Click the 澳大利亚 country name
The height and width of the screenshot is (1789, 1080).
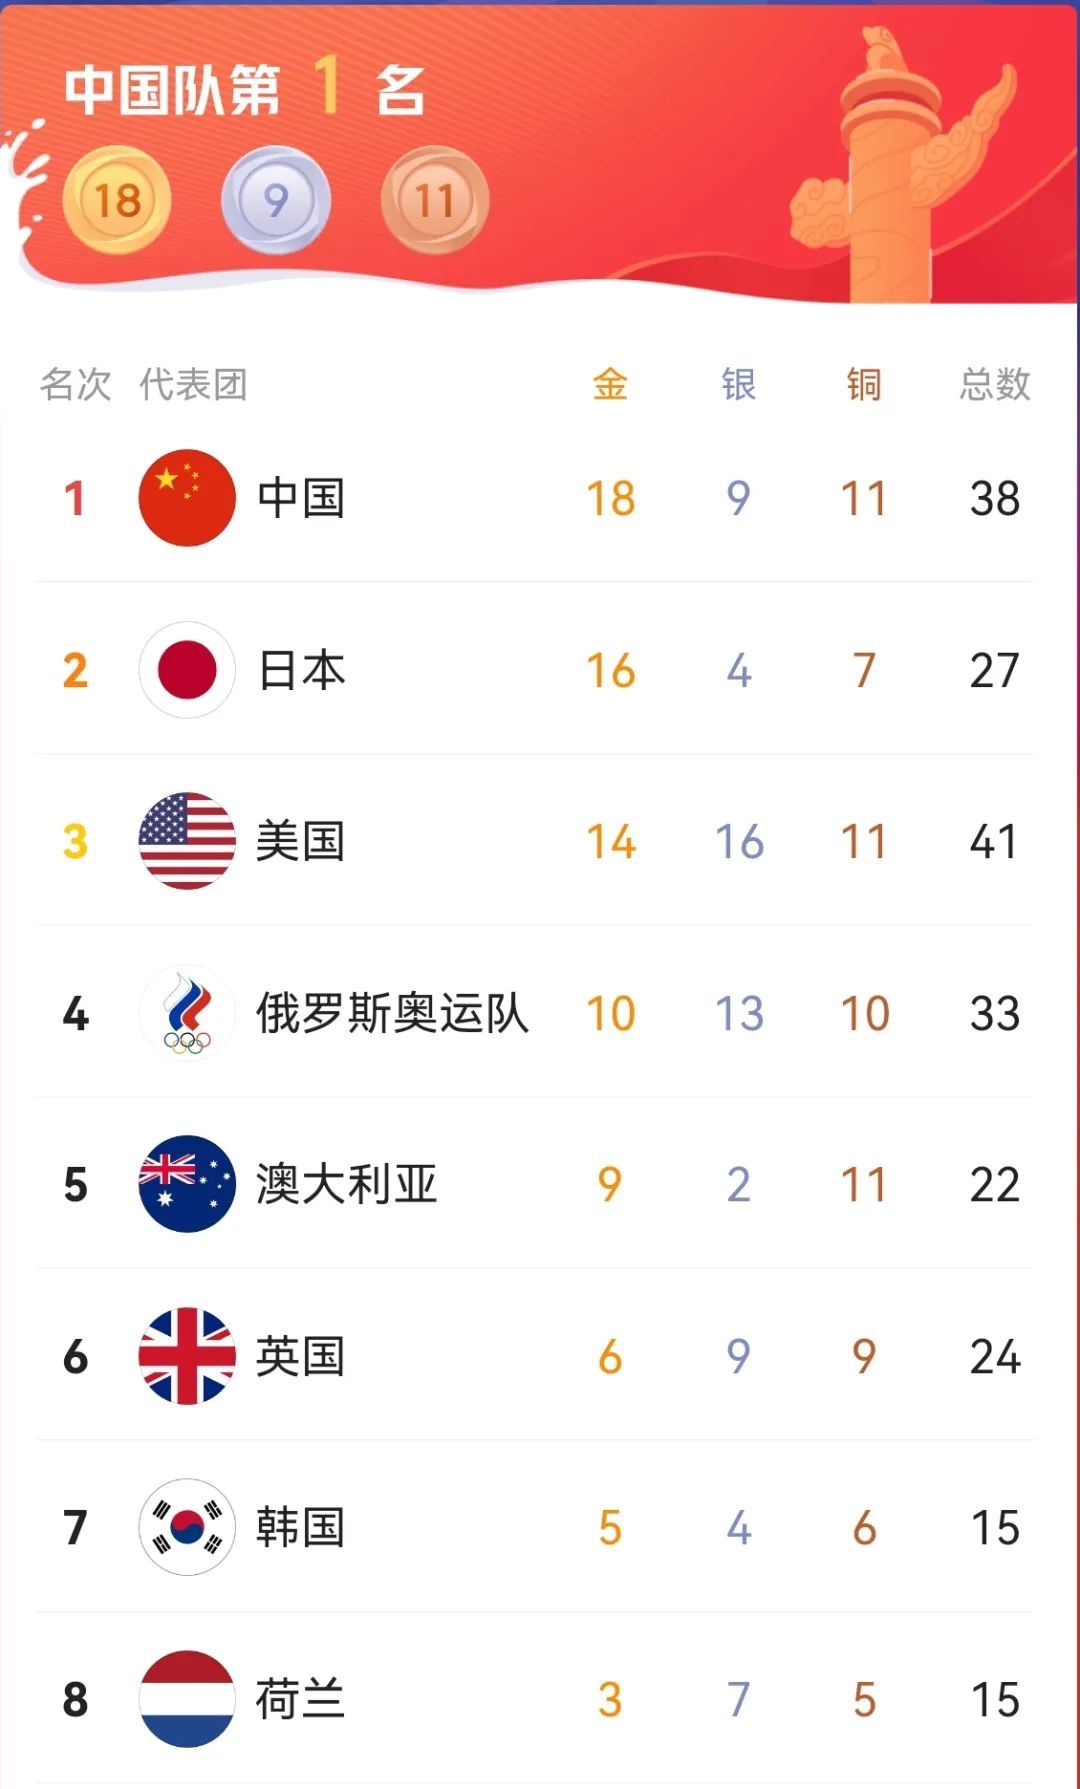[346, 1184]
